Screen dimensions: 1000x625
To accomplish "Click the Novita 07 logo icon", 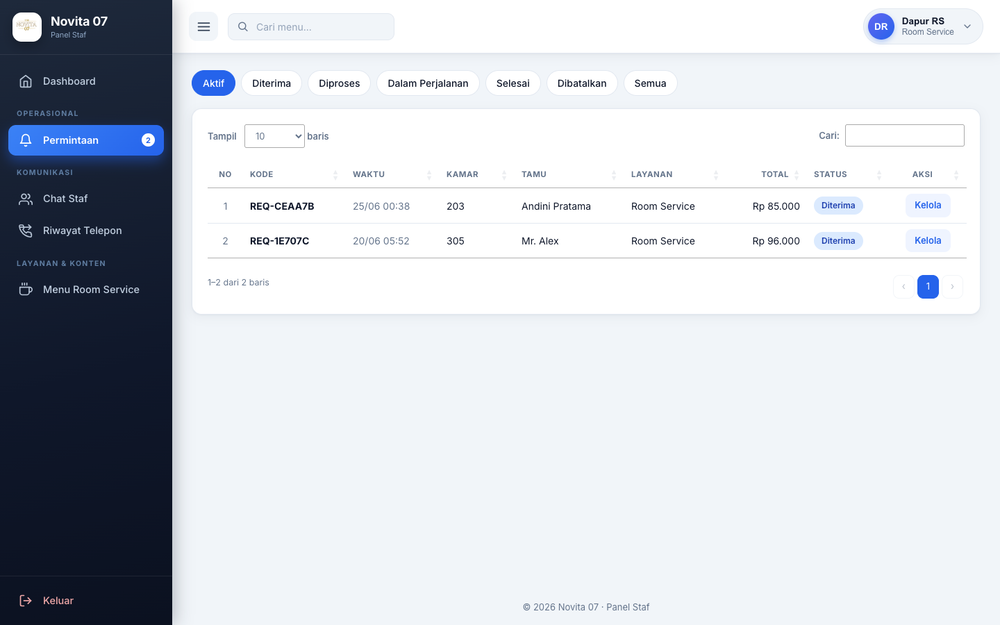I will coord(27,27).
